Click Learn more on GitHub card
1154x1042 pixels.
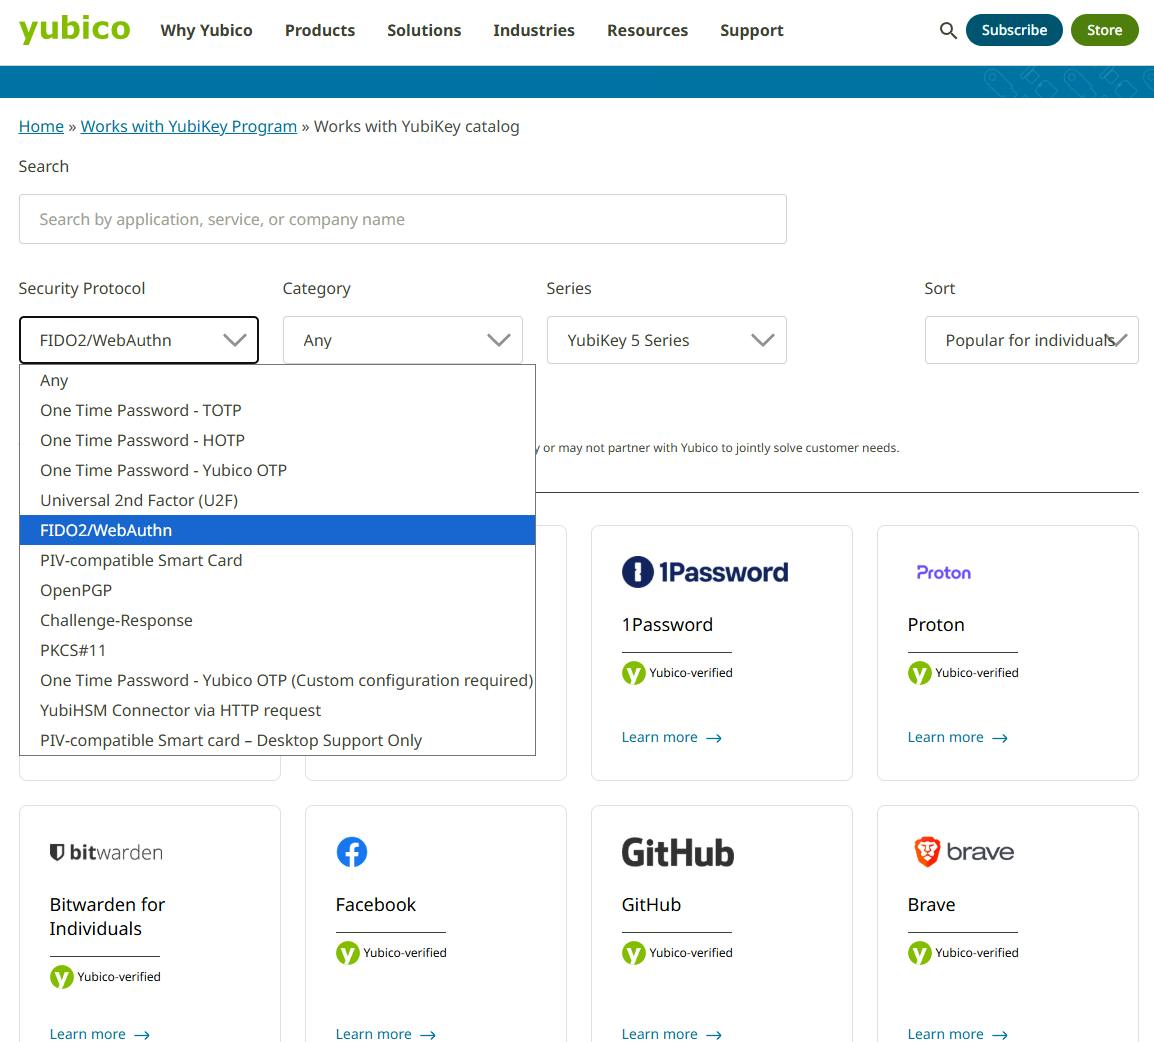671,1034
